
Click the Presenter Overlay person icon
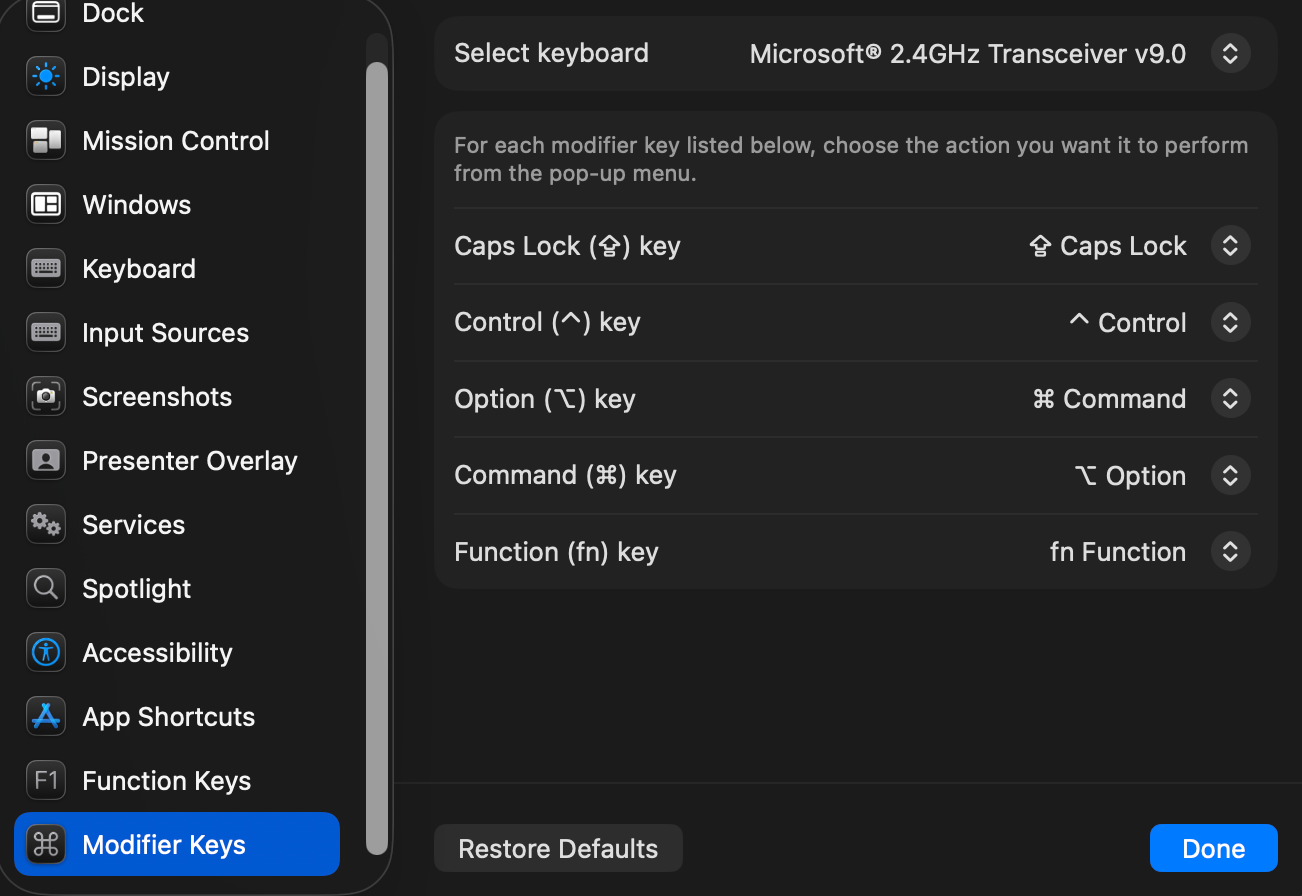[46, 461]
